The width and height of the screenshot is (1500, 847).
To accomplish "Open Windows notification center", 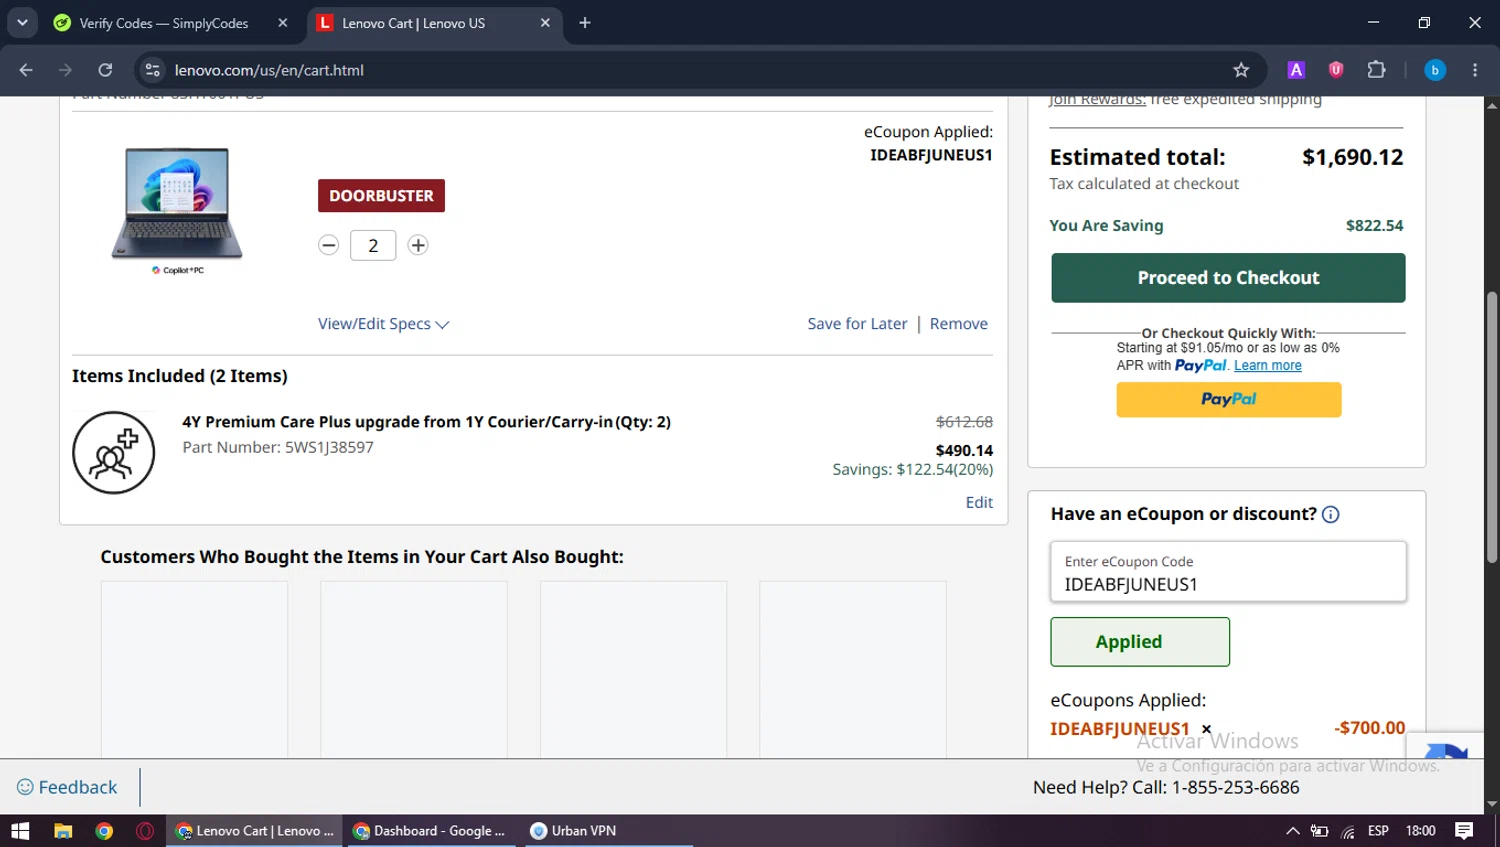I will 1464,831.
